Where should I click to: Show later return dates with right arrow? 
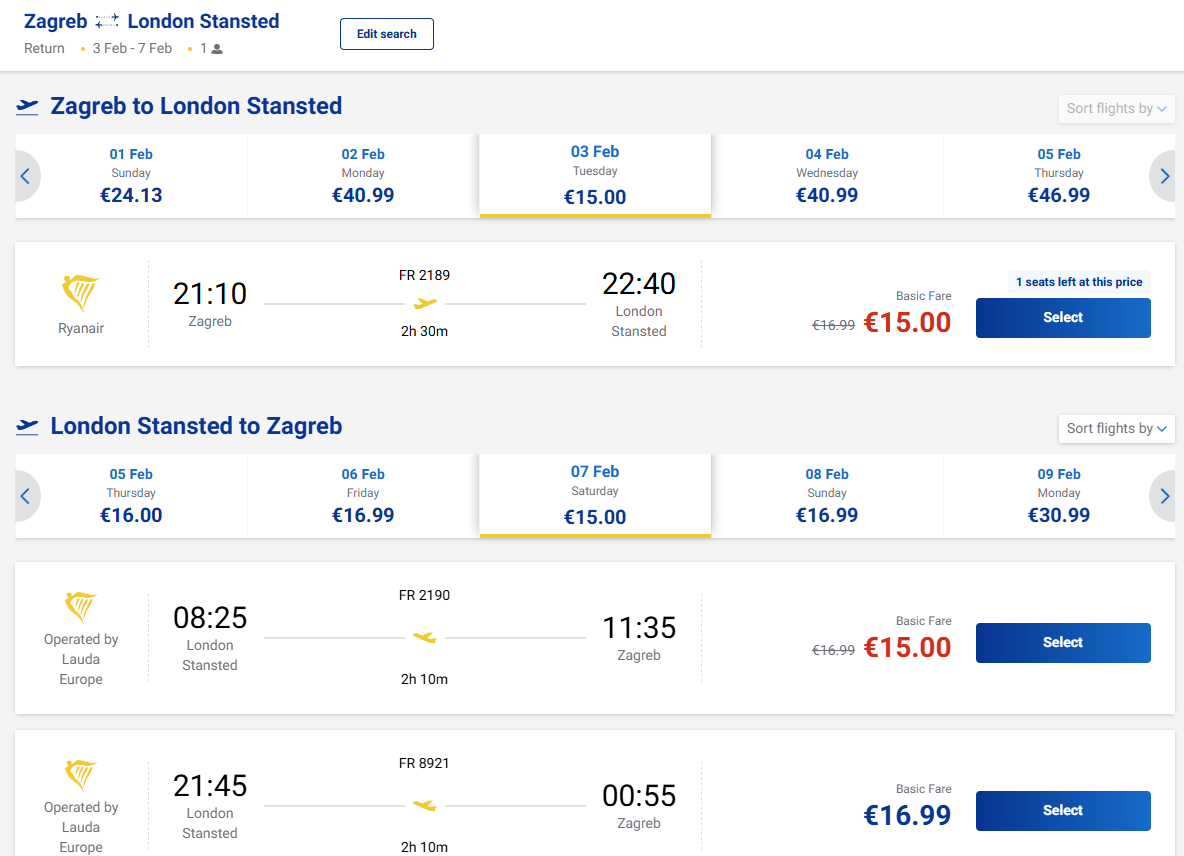pyautogui.click(x=1163, y=496)
